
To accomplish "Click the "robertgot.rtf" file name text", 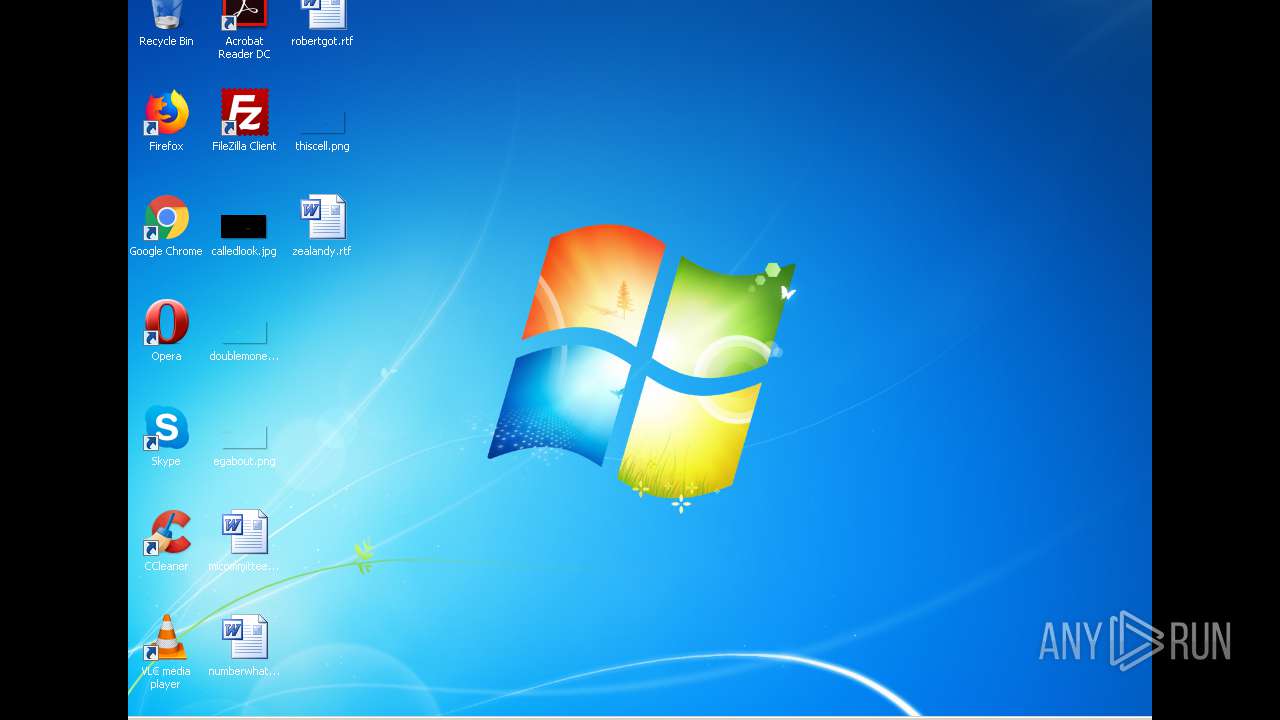I will [x=322, y=41].
